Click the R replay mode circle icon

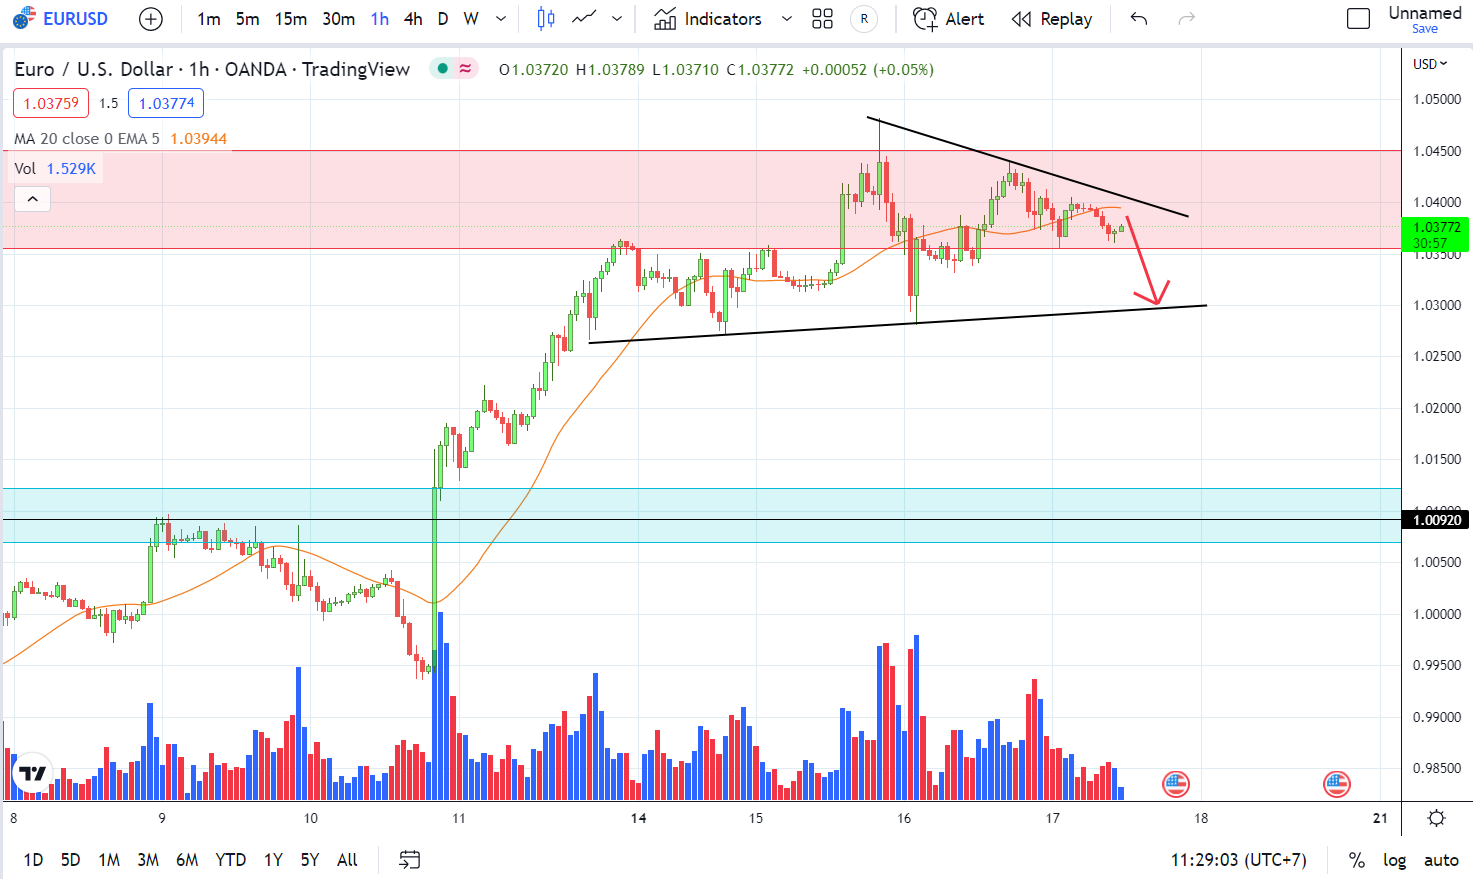point(864,18)
